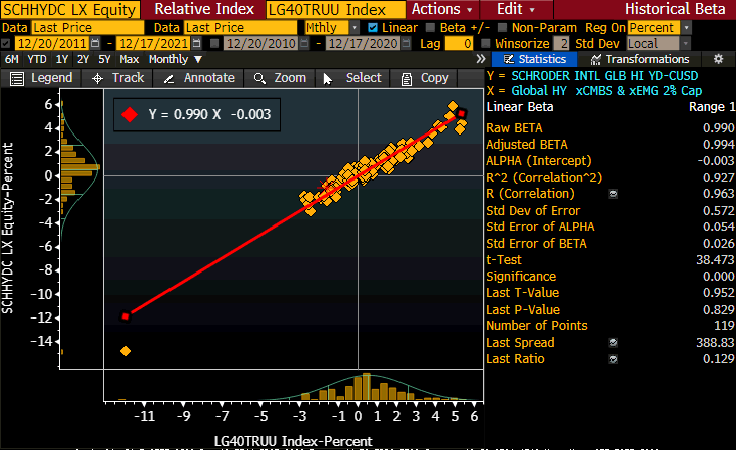Enable the Beta +/- checkbox

coord(431,28)
